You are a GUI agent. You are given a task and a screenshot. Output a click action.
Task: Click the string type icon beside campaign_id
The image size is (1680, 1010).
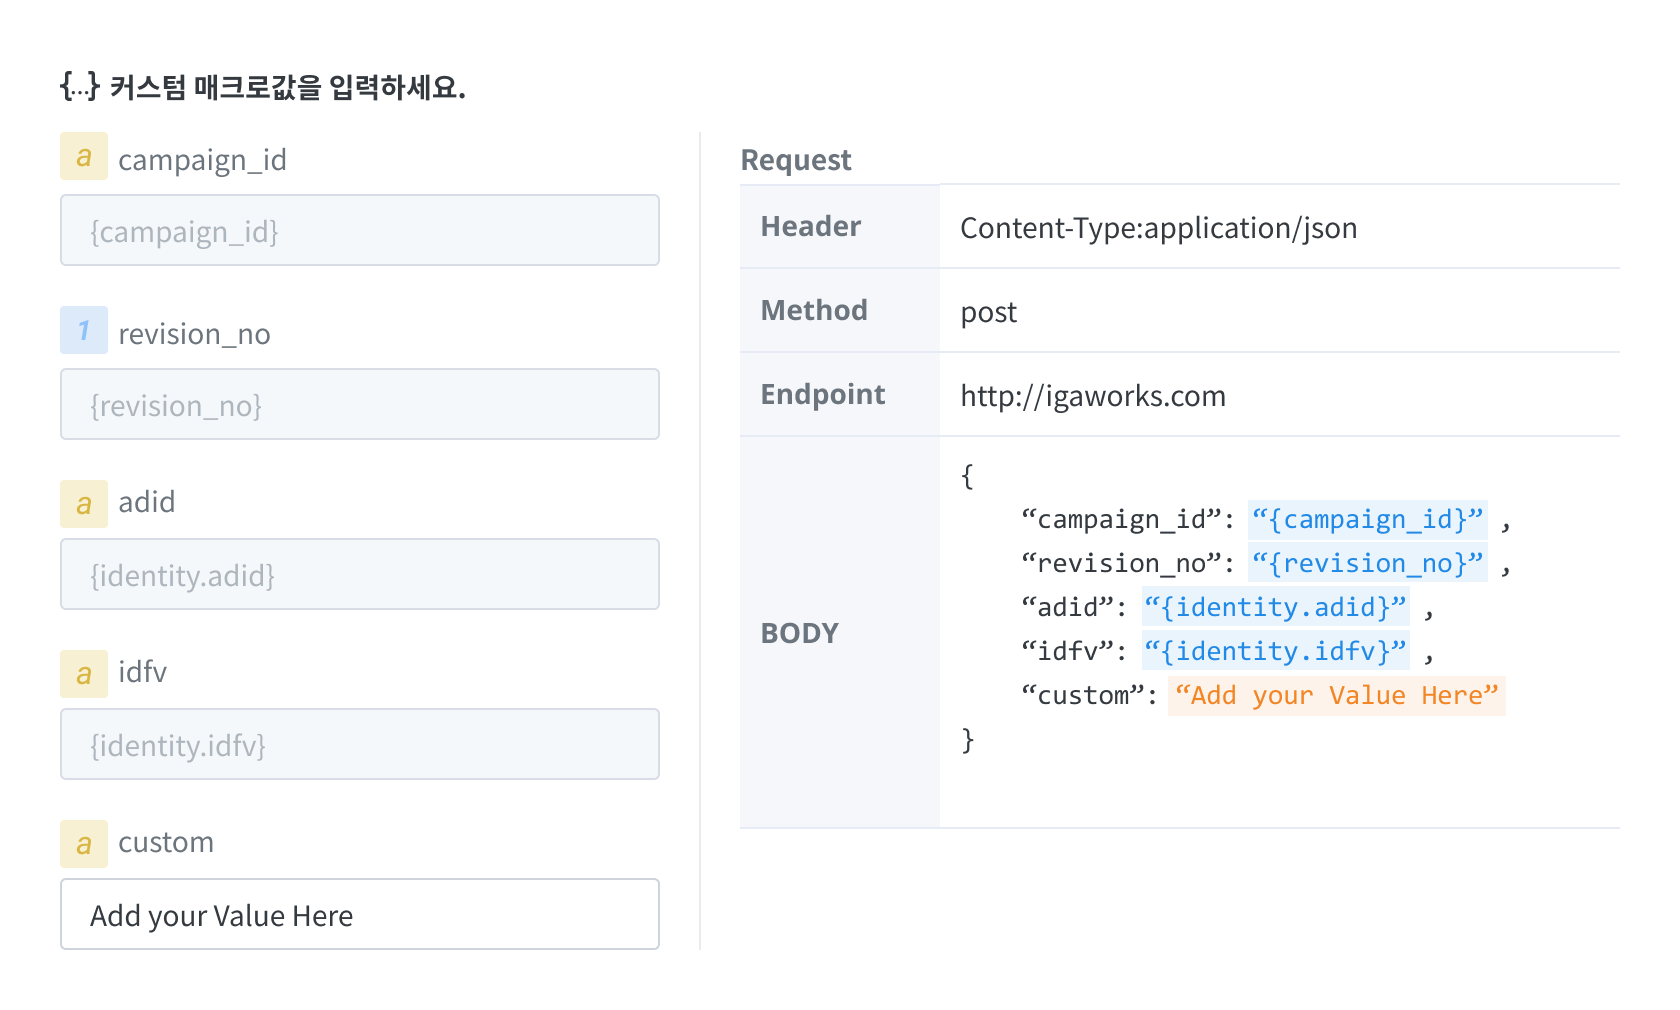click(x=84, y=157)
